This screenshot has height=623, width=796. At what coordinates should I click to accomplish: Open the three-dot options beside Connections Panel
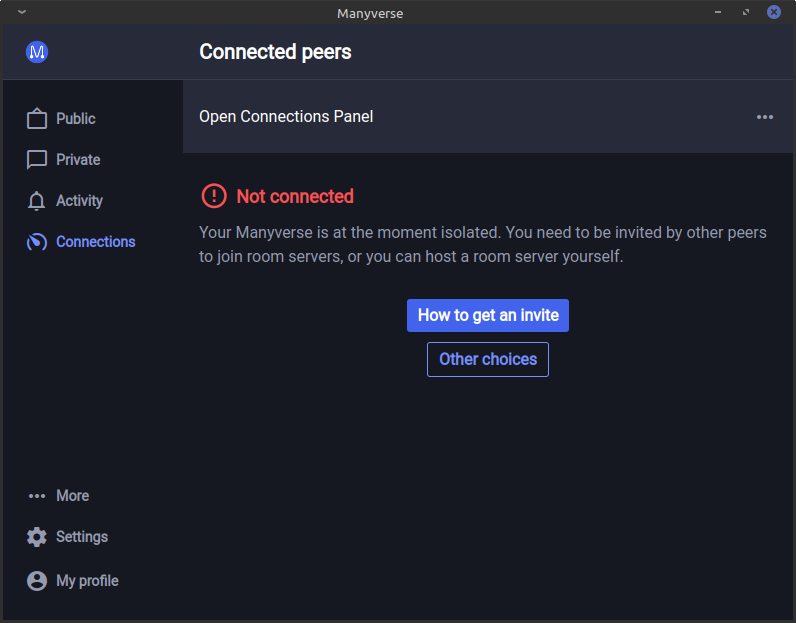[765, 117]
